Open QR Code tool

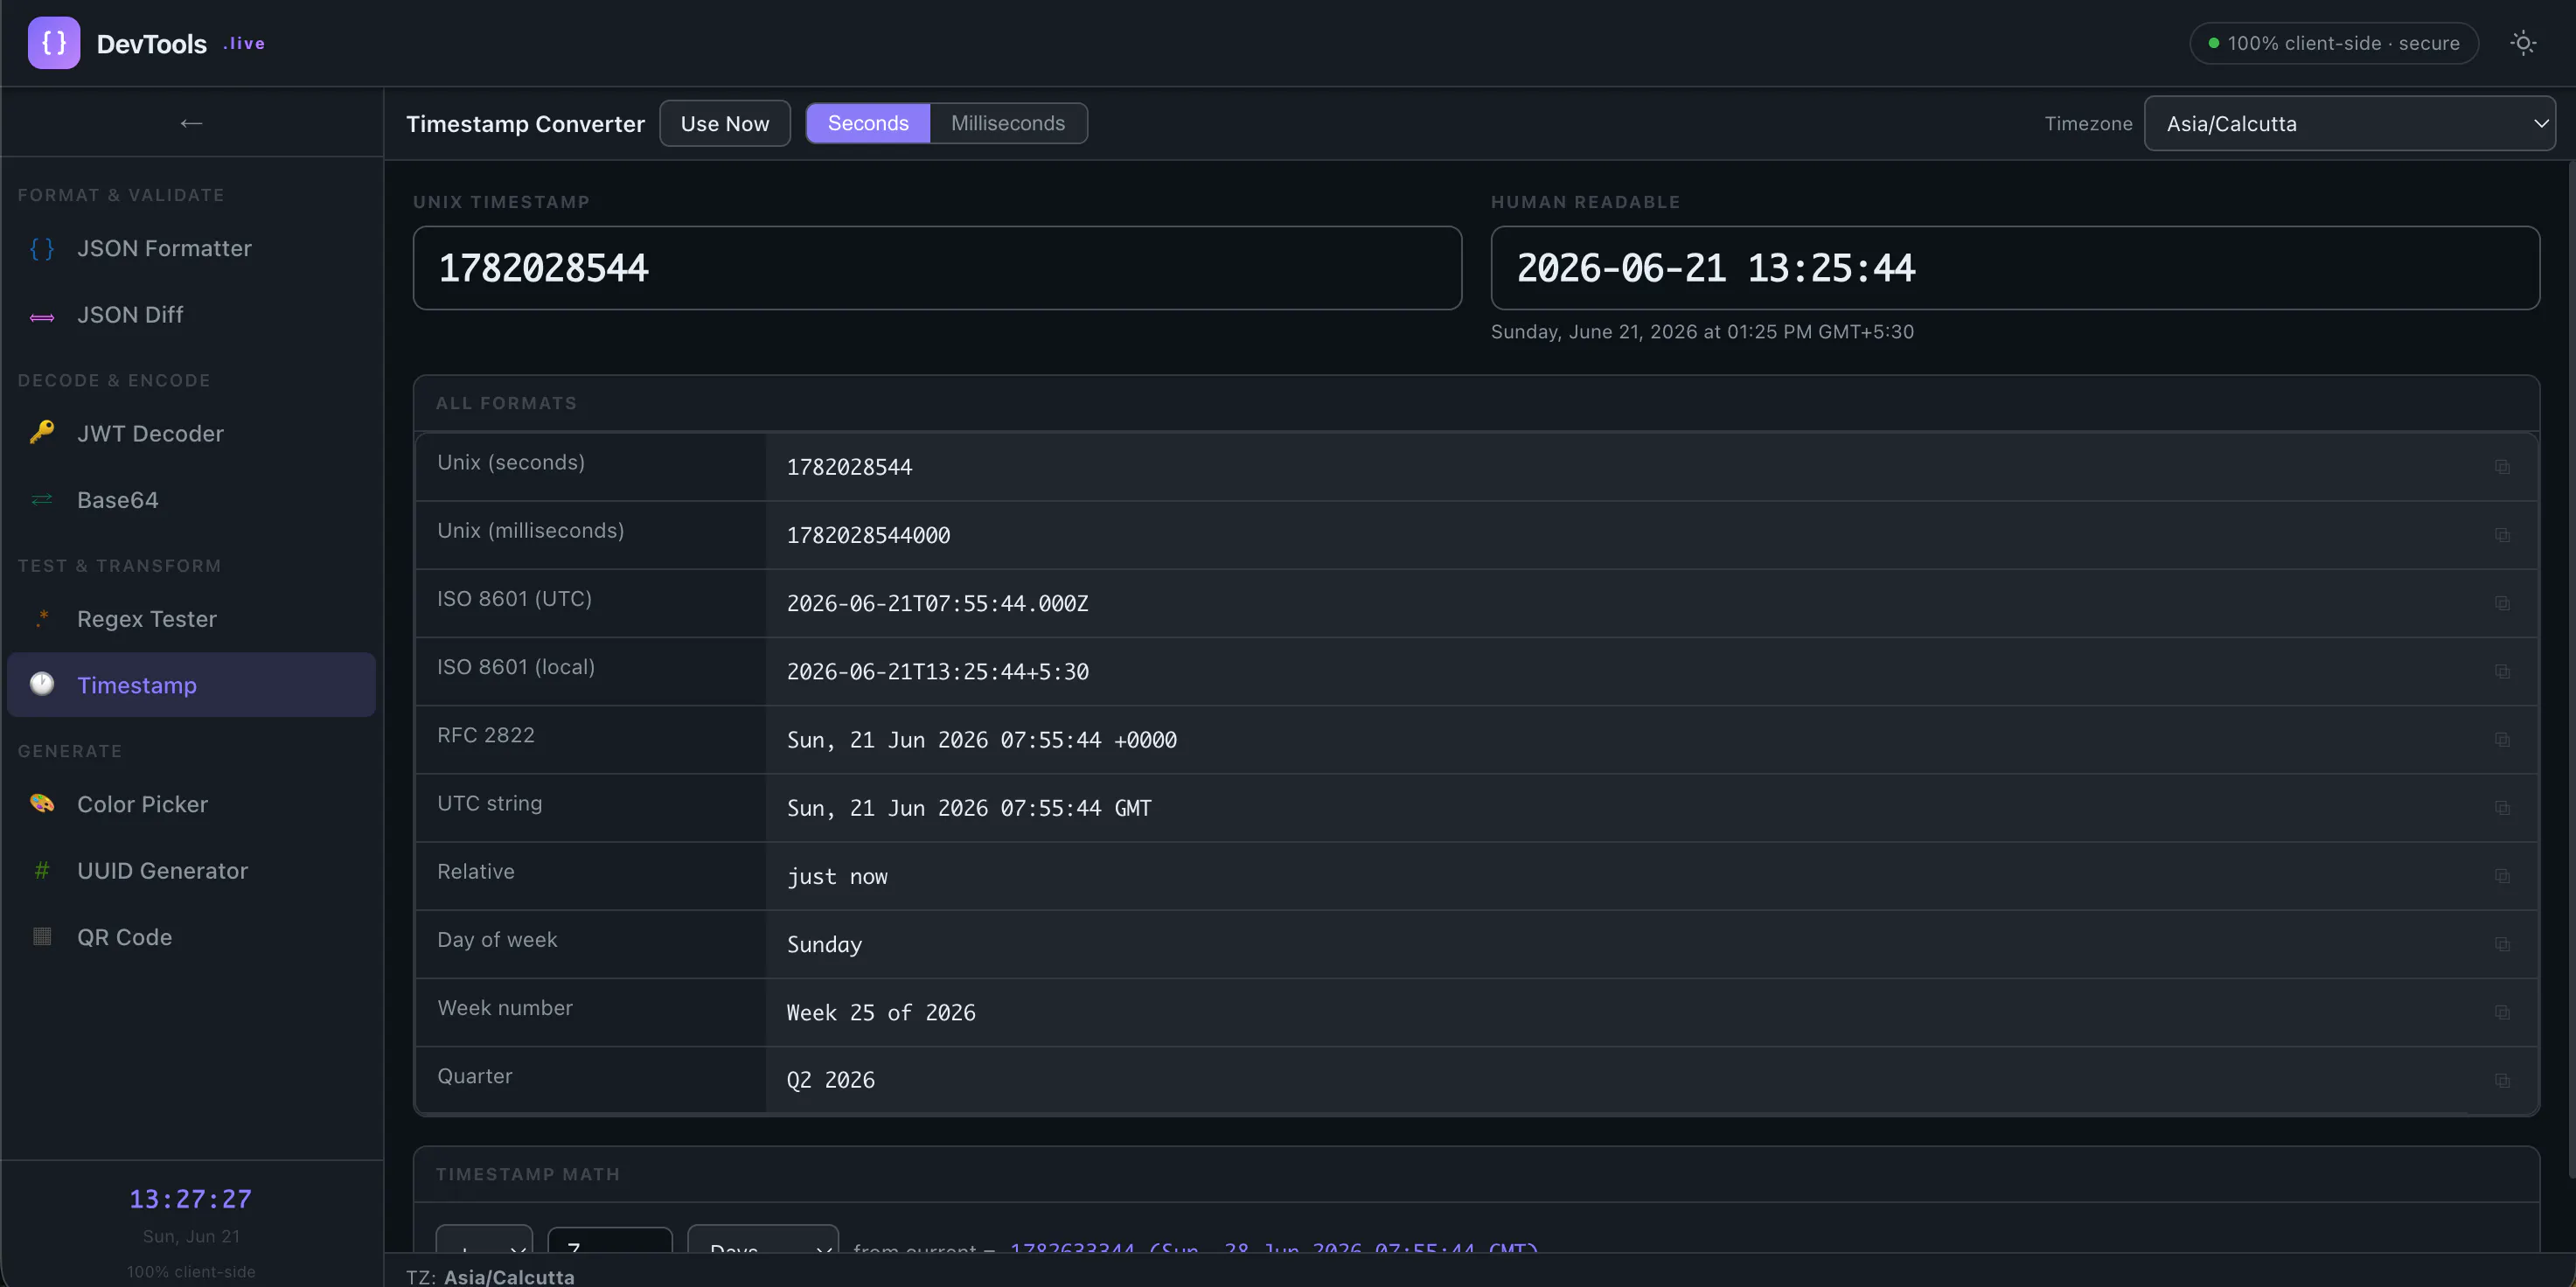pos(191,937)
